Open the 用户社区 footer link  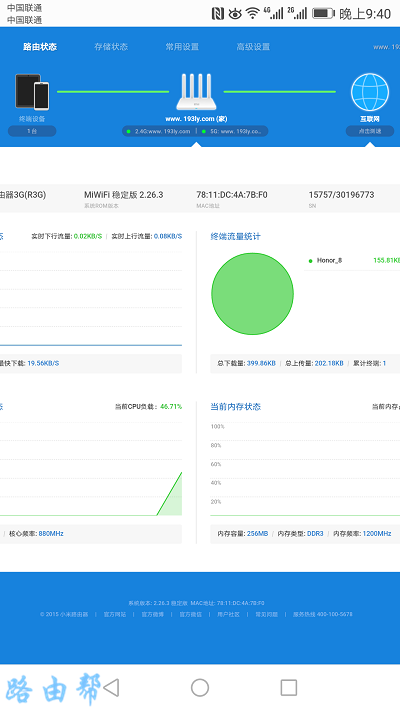click(x=228, y=614)
